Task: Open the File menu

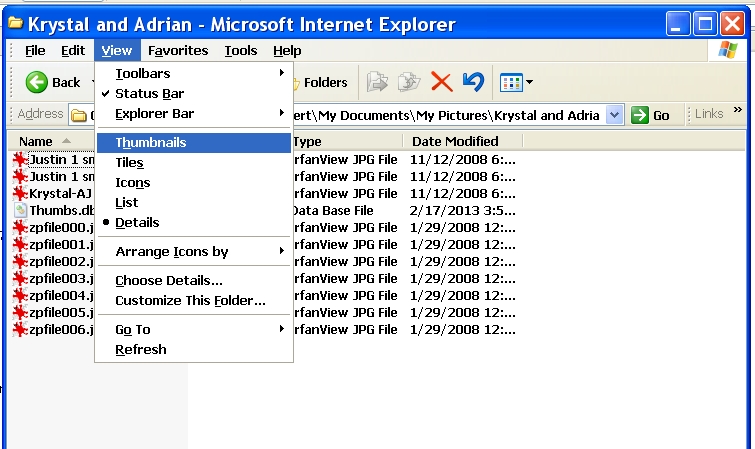Action: click(35, 51)
